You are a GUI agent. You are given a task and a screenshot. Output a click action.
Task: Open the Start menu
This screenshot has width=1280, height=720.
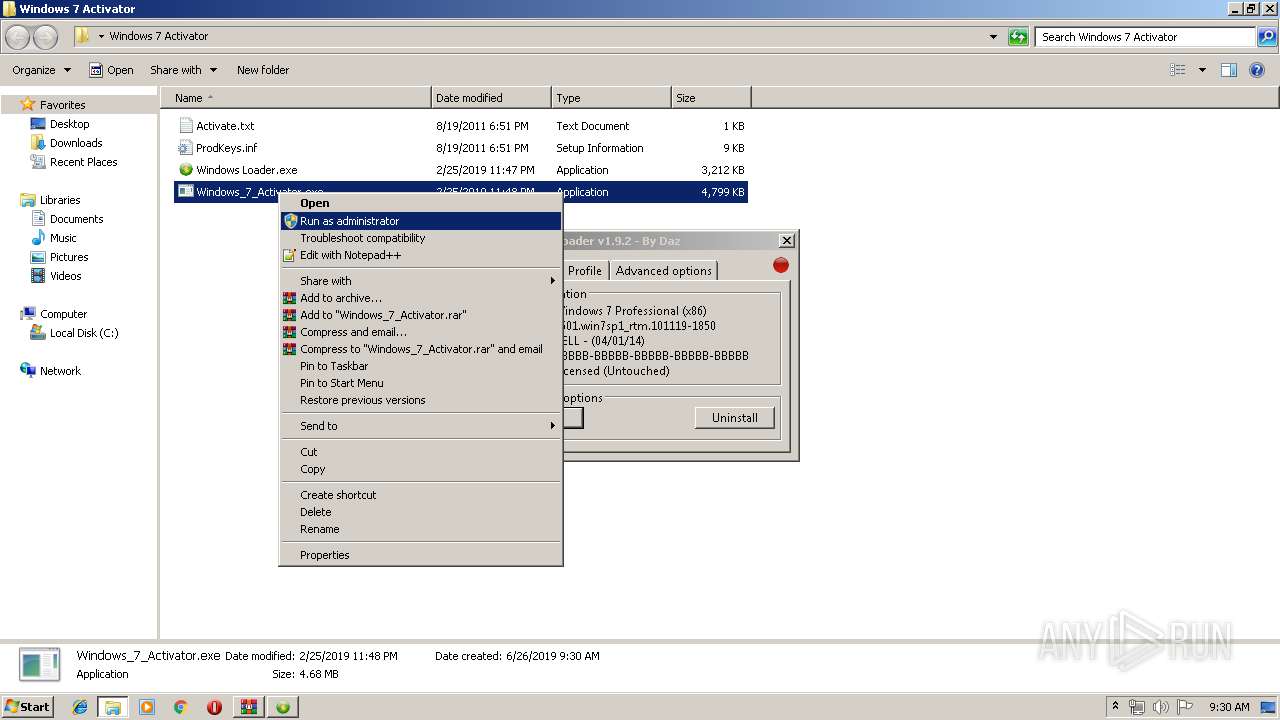[x=28, y=707]
